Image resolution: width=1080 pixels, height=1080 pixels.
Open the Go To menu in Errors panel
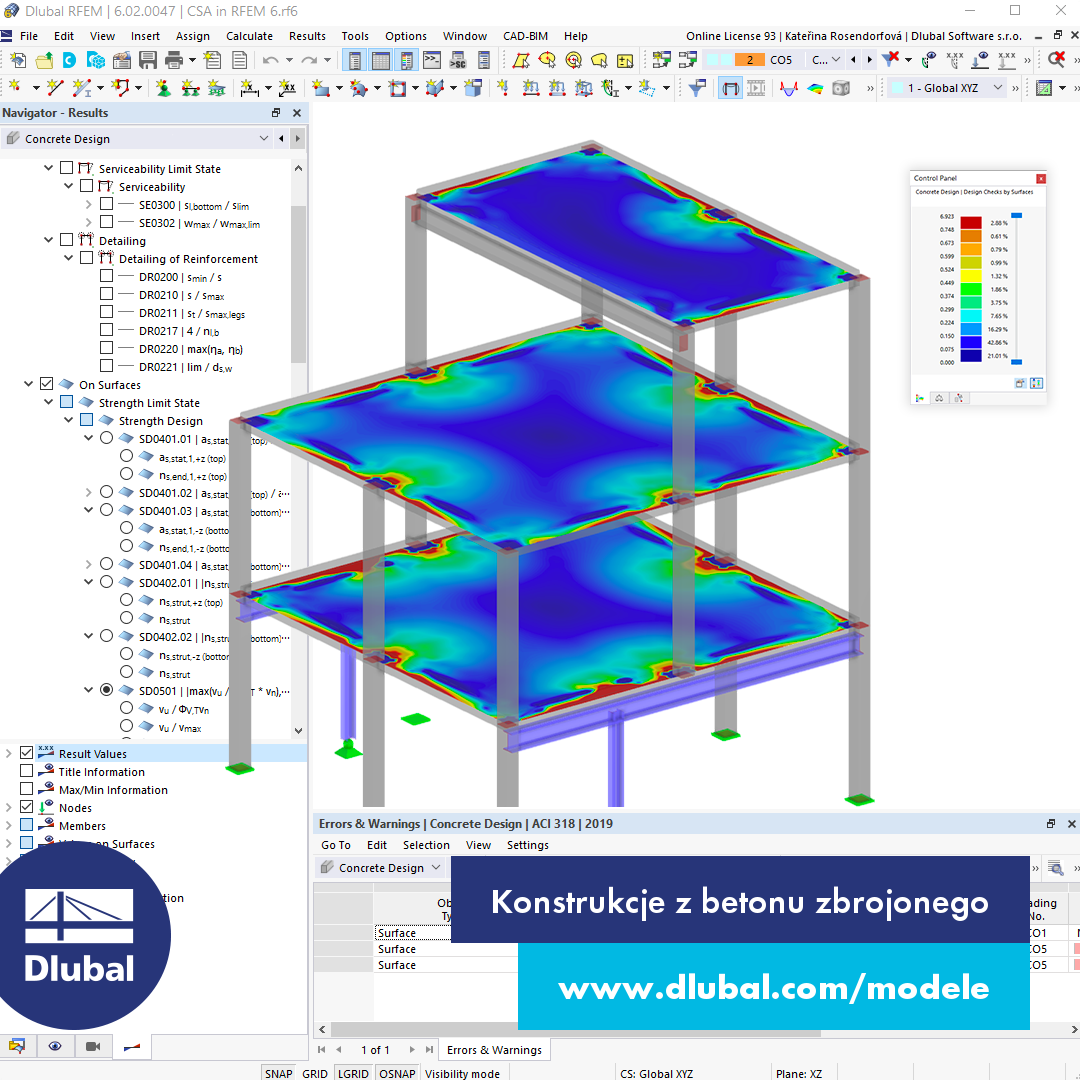coord(335,845)
